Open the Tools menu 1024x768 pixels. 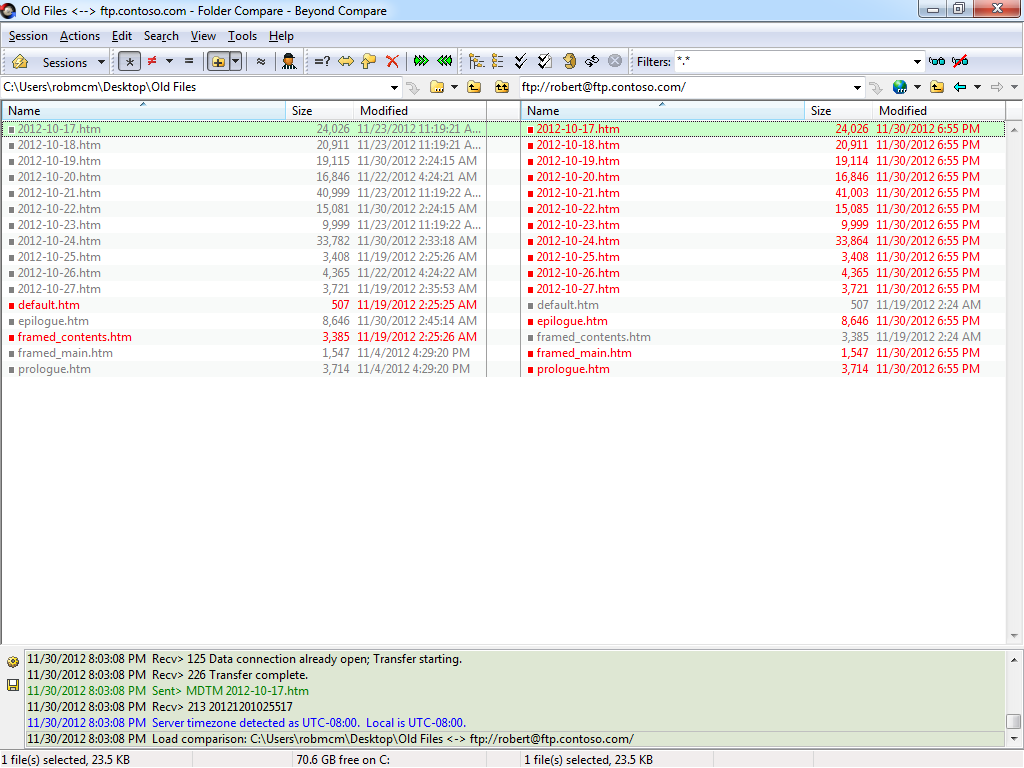pyautogui.click(x=242, y=36)
